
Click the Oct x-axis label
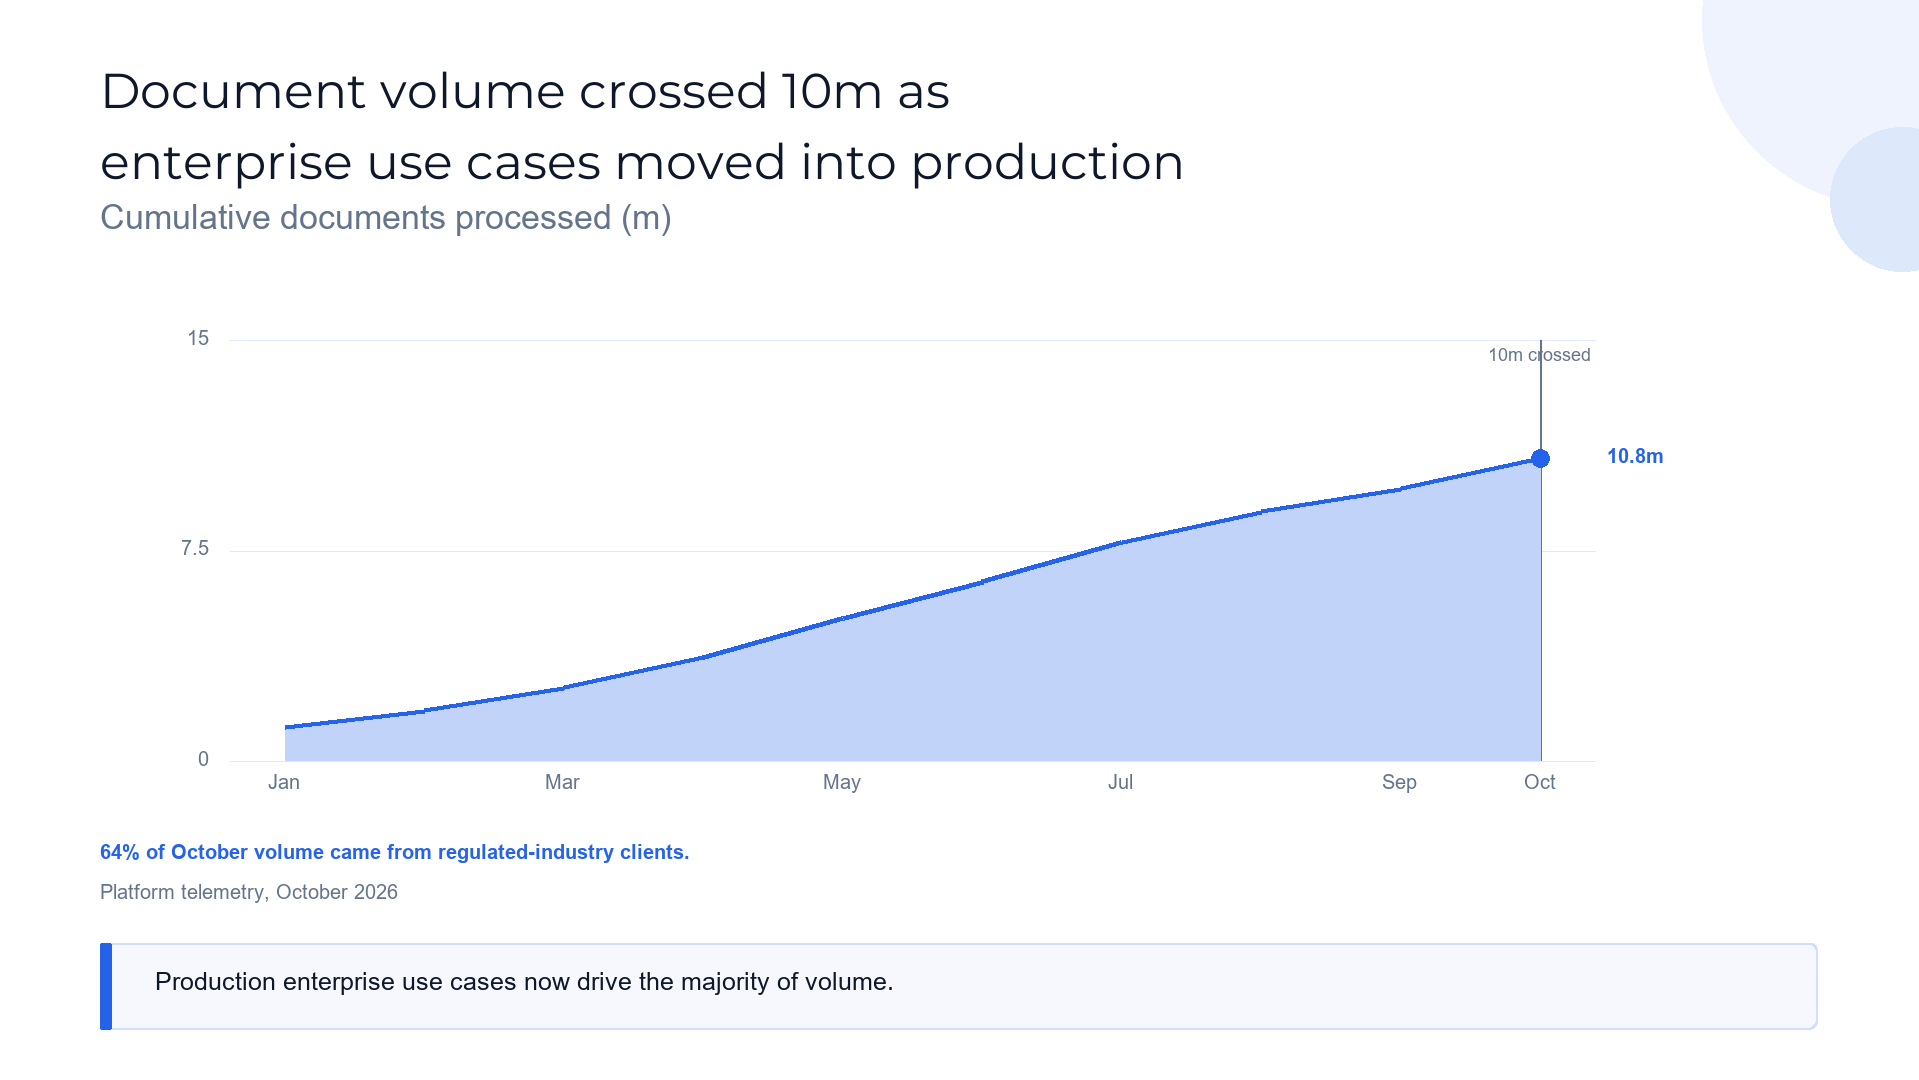click(1540, 783)
